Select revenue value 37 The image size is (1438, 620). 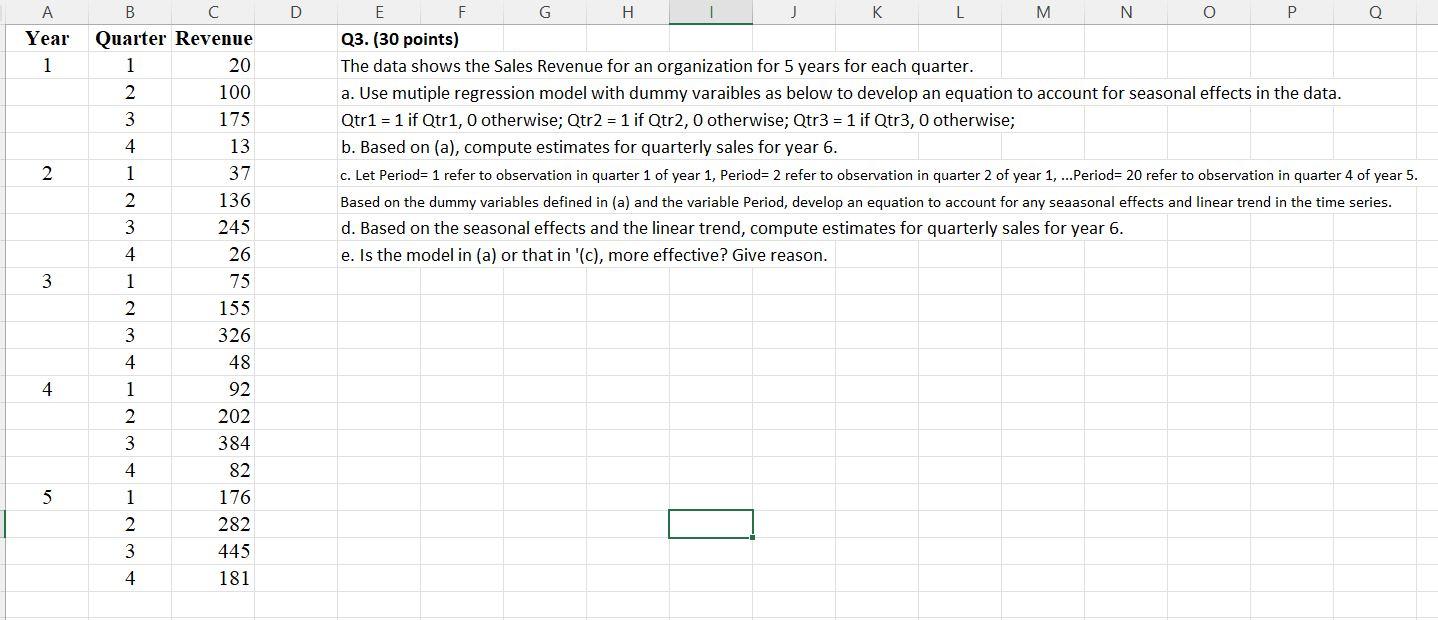(x=213, y=173)
